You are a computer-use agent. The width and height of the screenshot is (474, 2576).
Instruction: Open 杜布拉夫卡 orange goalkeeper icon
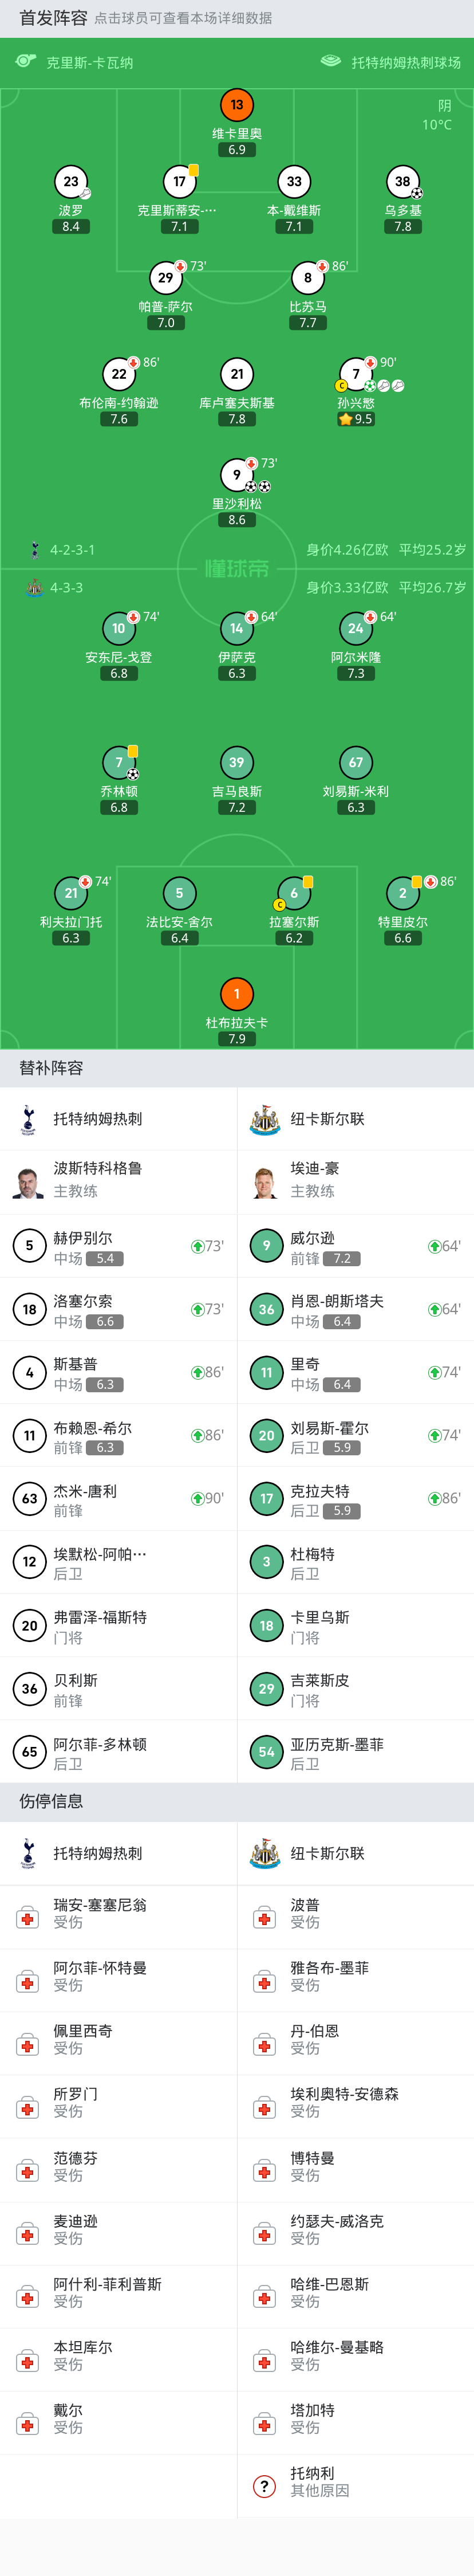coord(237,994)
